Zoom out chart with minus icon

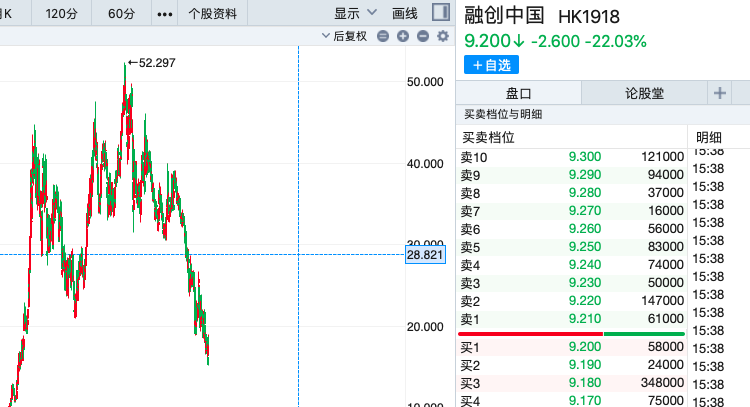tap(423, 36)
